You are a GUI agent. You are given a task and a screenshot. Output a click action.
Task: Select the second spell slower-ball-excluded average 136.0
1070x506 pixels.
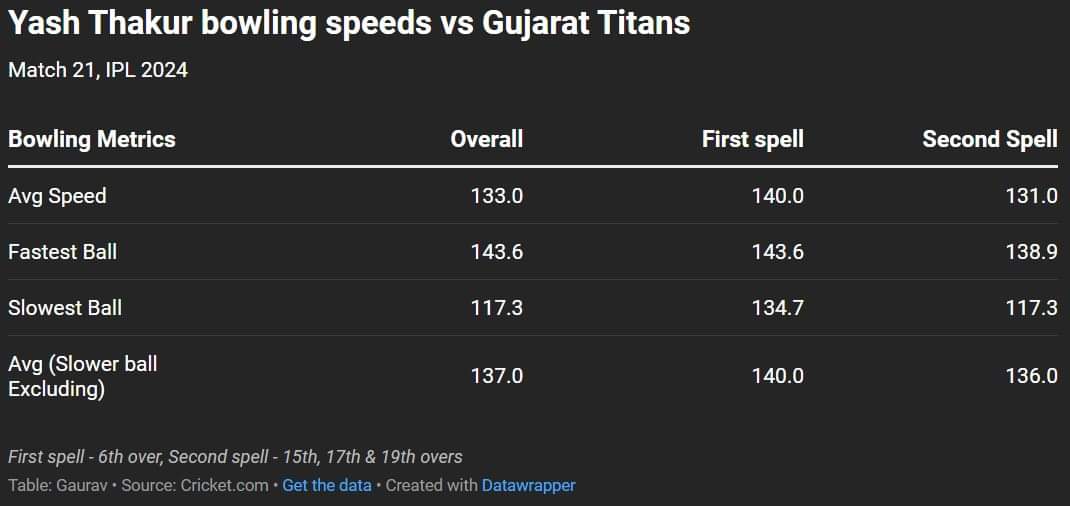(1031, 376)
